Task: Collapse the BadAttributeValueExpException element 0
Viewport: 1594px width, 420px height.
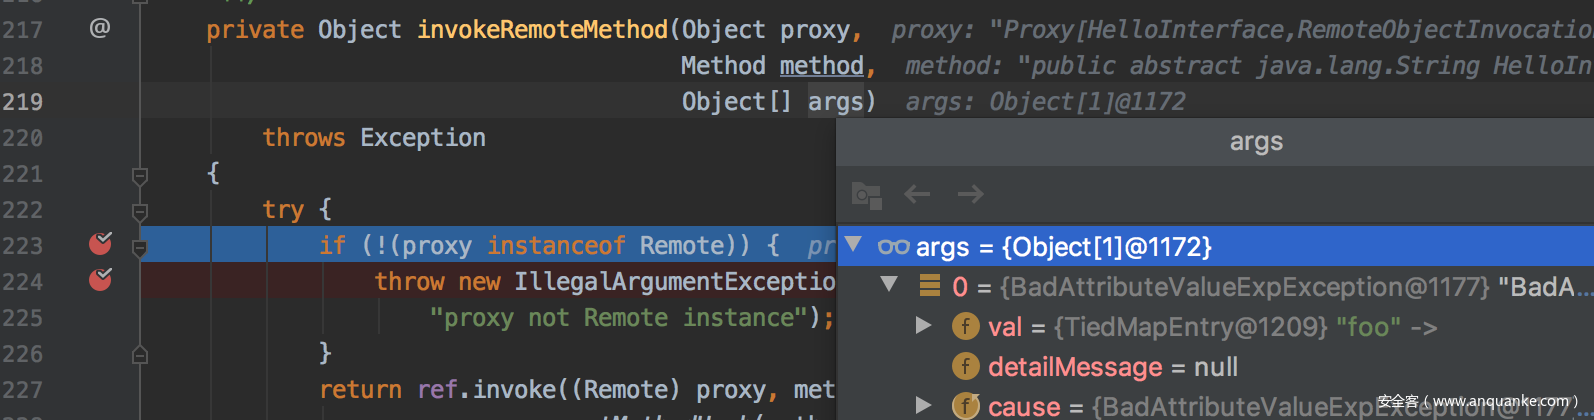Action: point(889,286)
